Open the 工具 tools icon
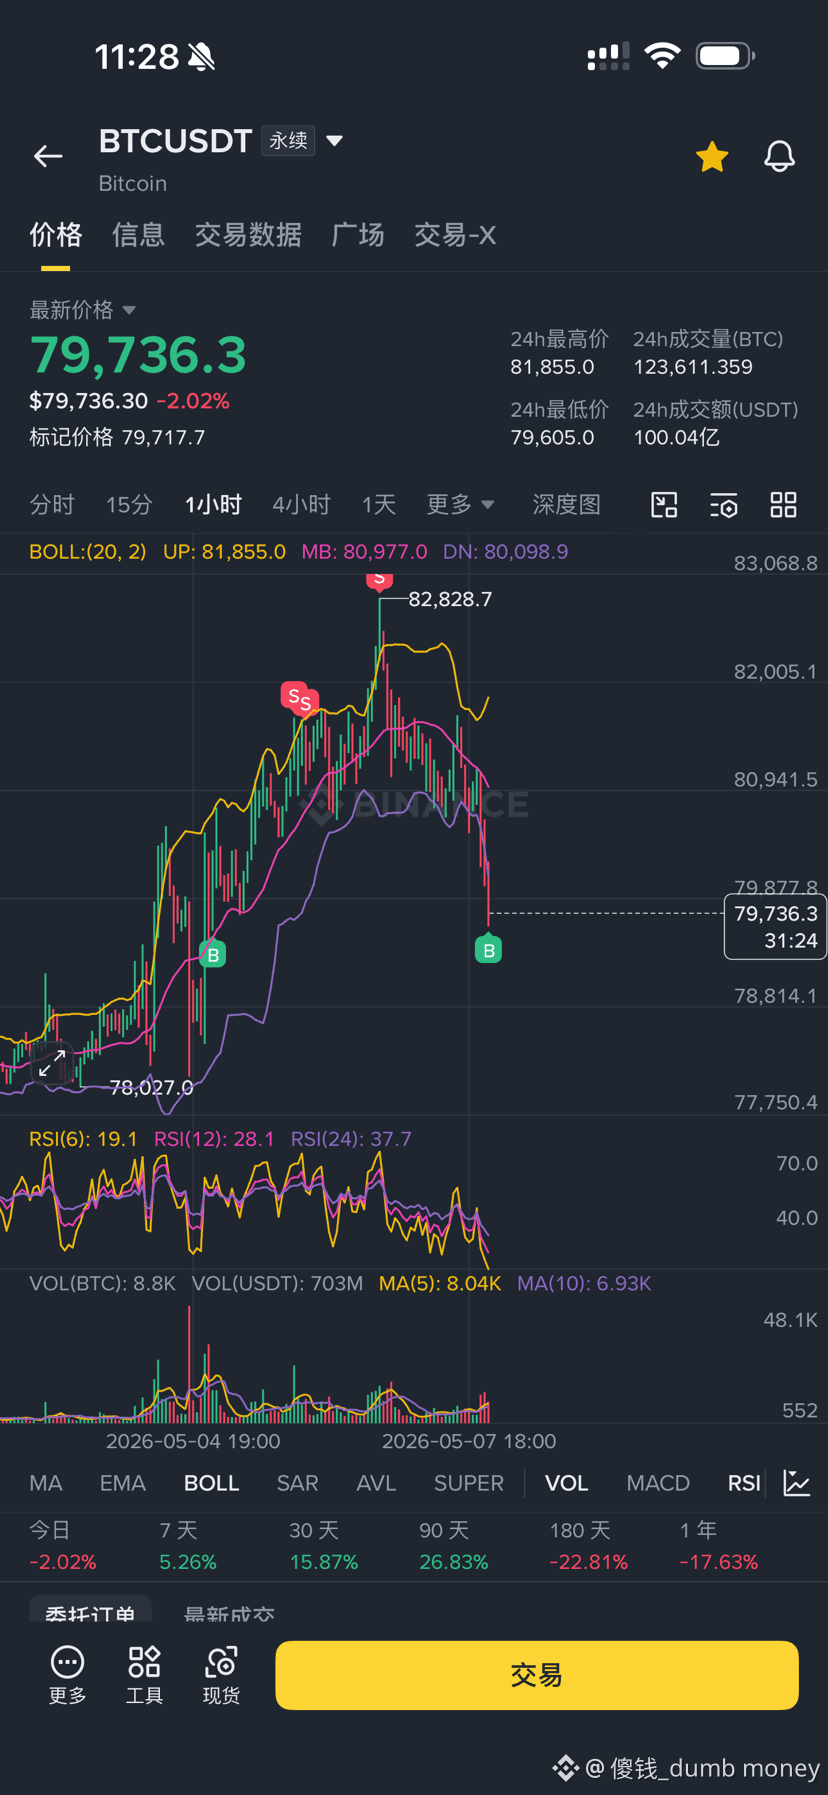This screenshot has height=1795, width=828. 144,1675
